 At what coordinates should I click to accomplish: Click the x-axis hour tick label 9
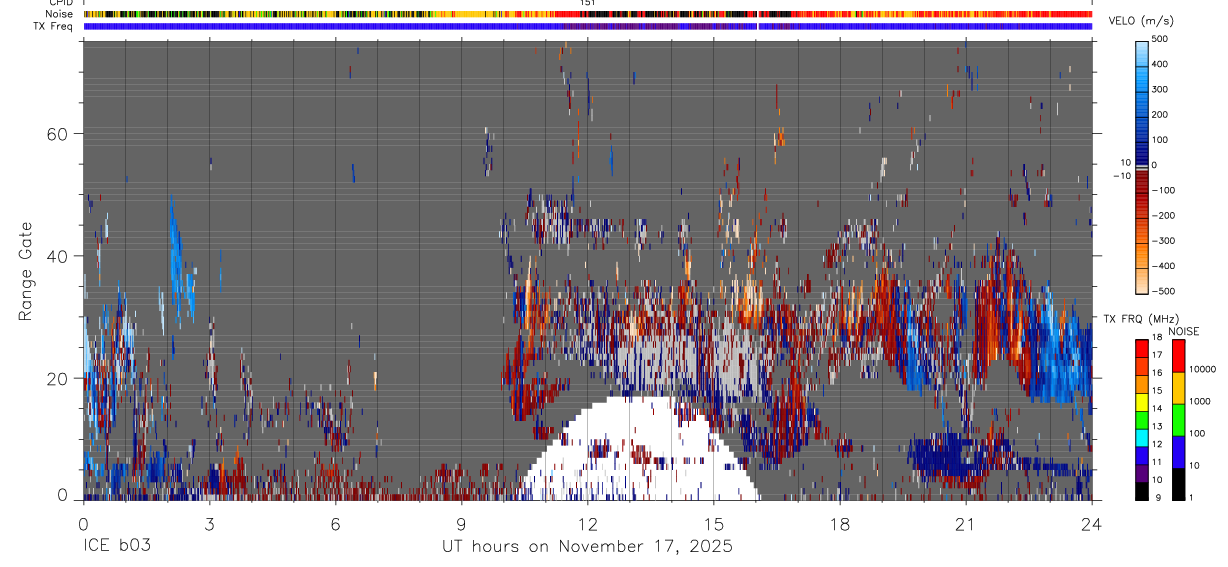[x=461, y=523]
